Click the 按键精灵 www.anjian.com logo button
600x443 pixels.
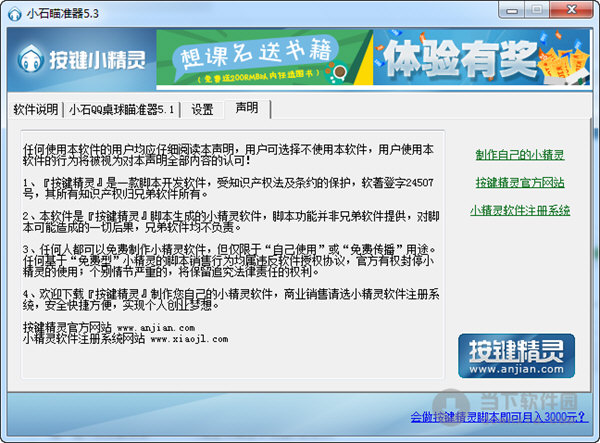click(x=516, y=356)
